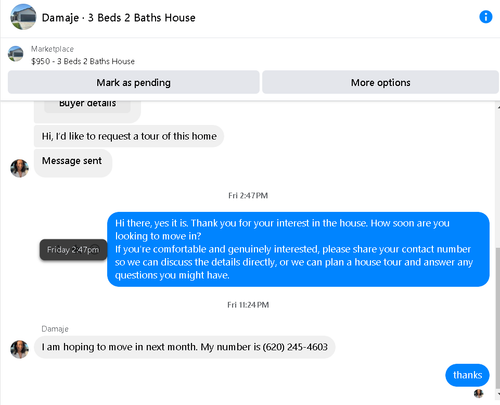Select the 'request a tour of this home' message
500x405 pixels.
[x=129, y=136]
